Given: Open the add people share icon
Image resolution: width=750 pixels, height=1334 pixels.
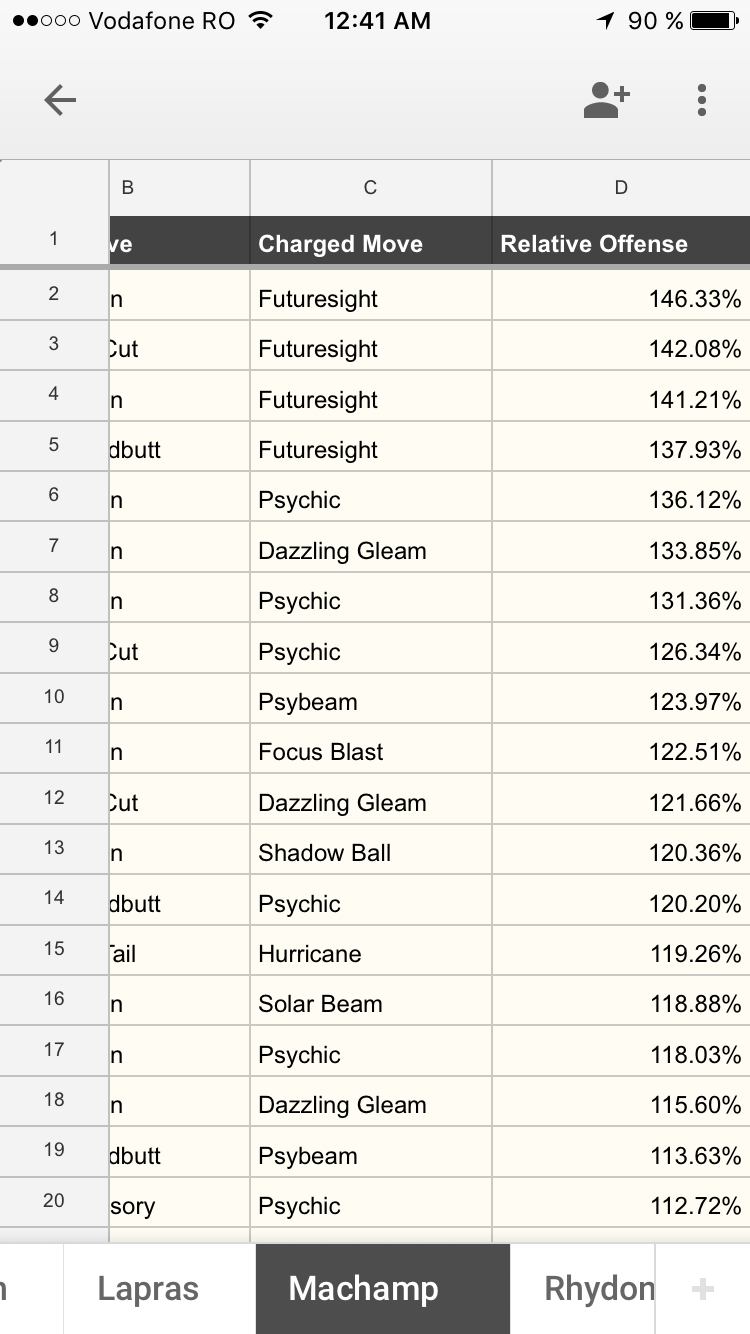Looking at the screenshot, I should click(x=606, y=100).
